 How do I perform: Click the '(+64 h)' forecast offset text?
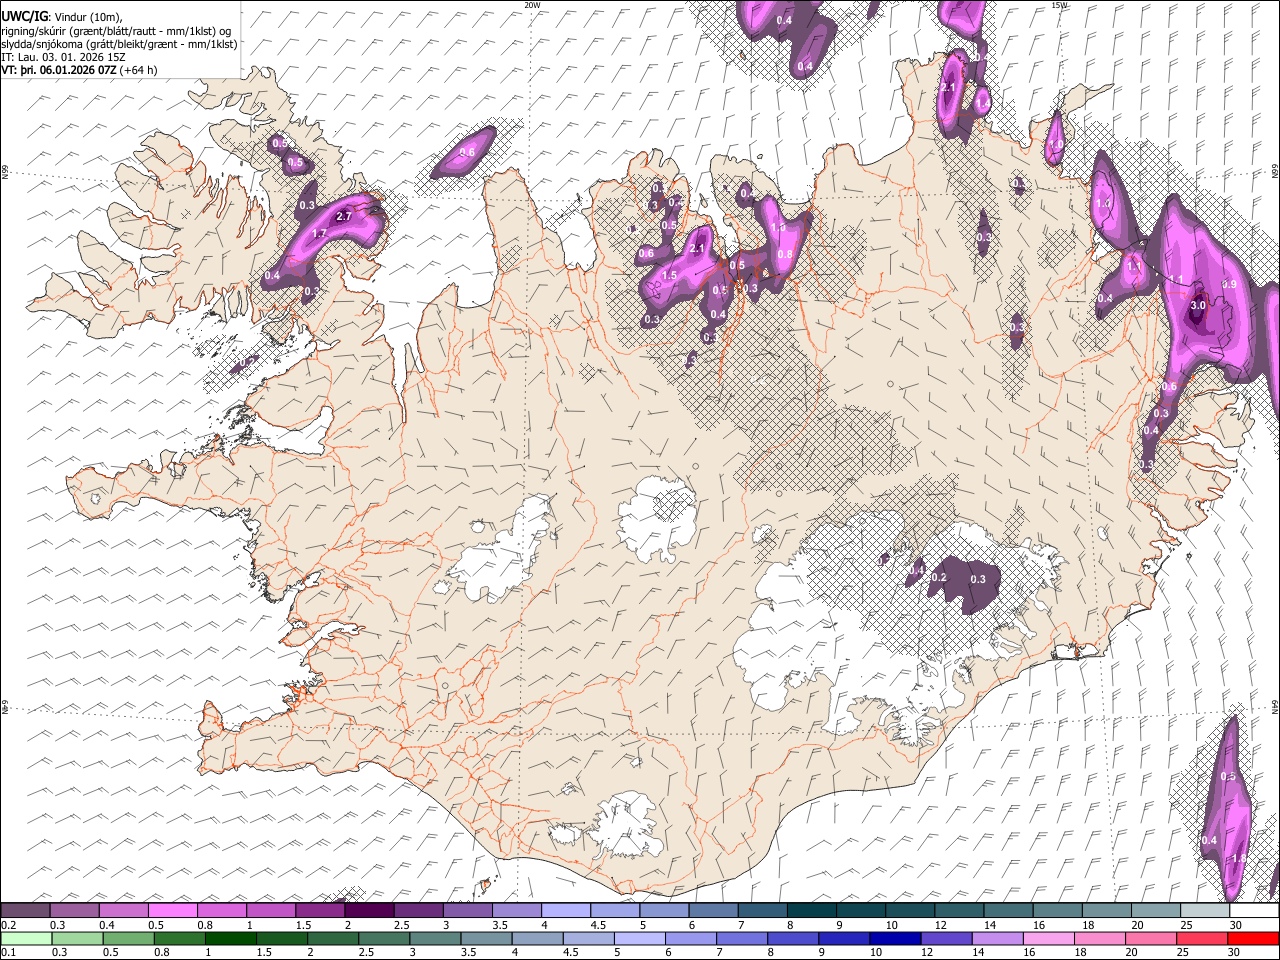click(138, 70)
